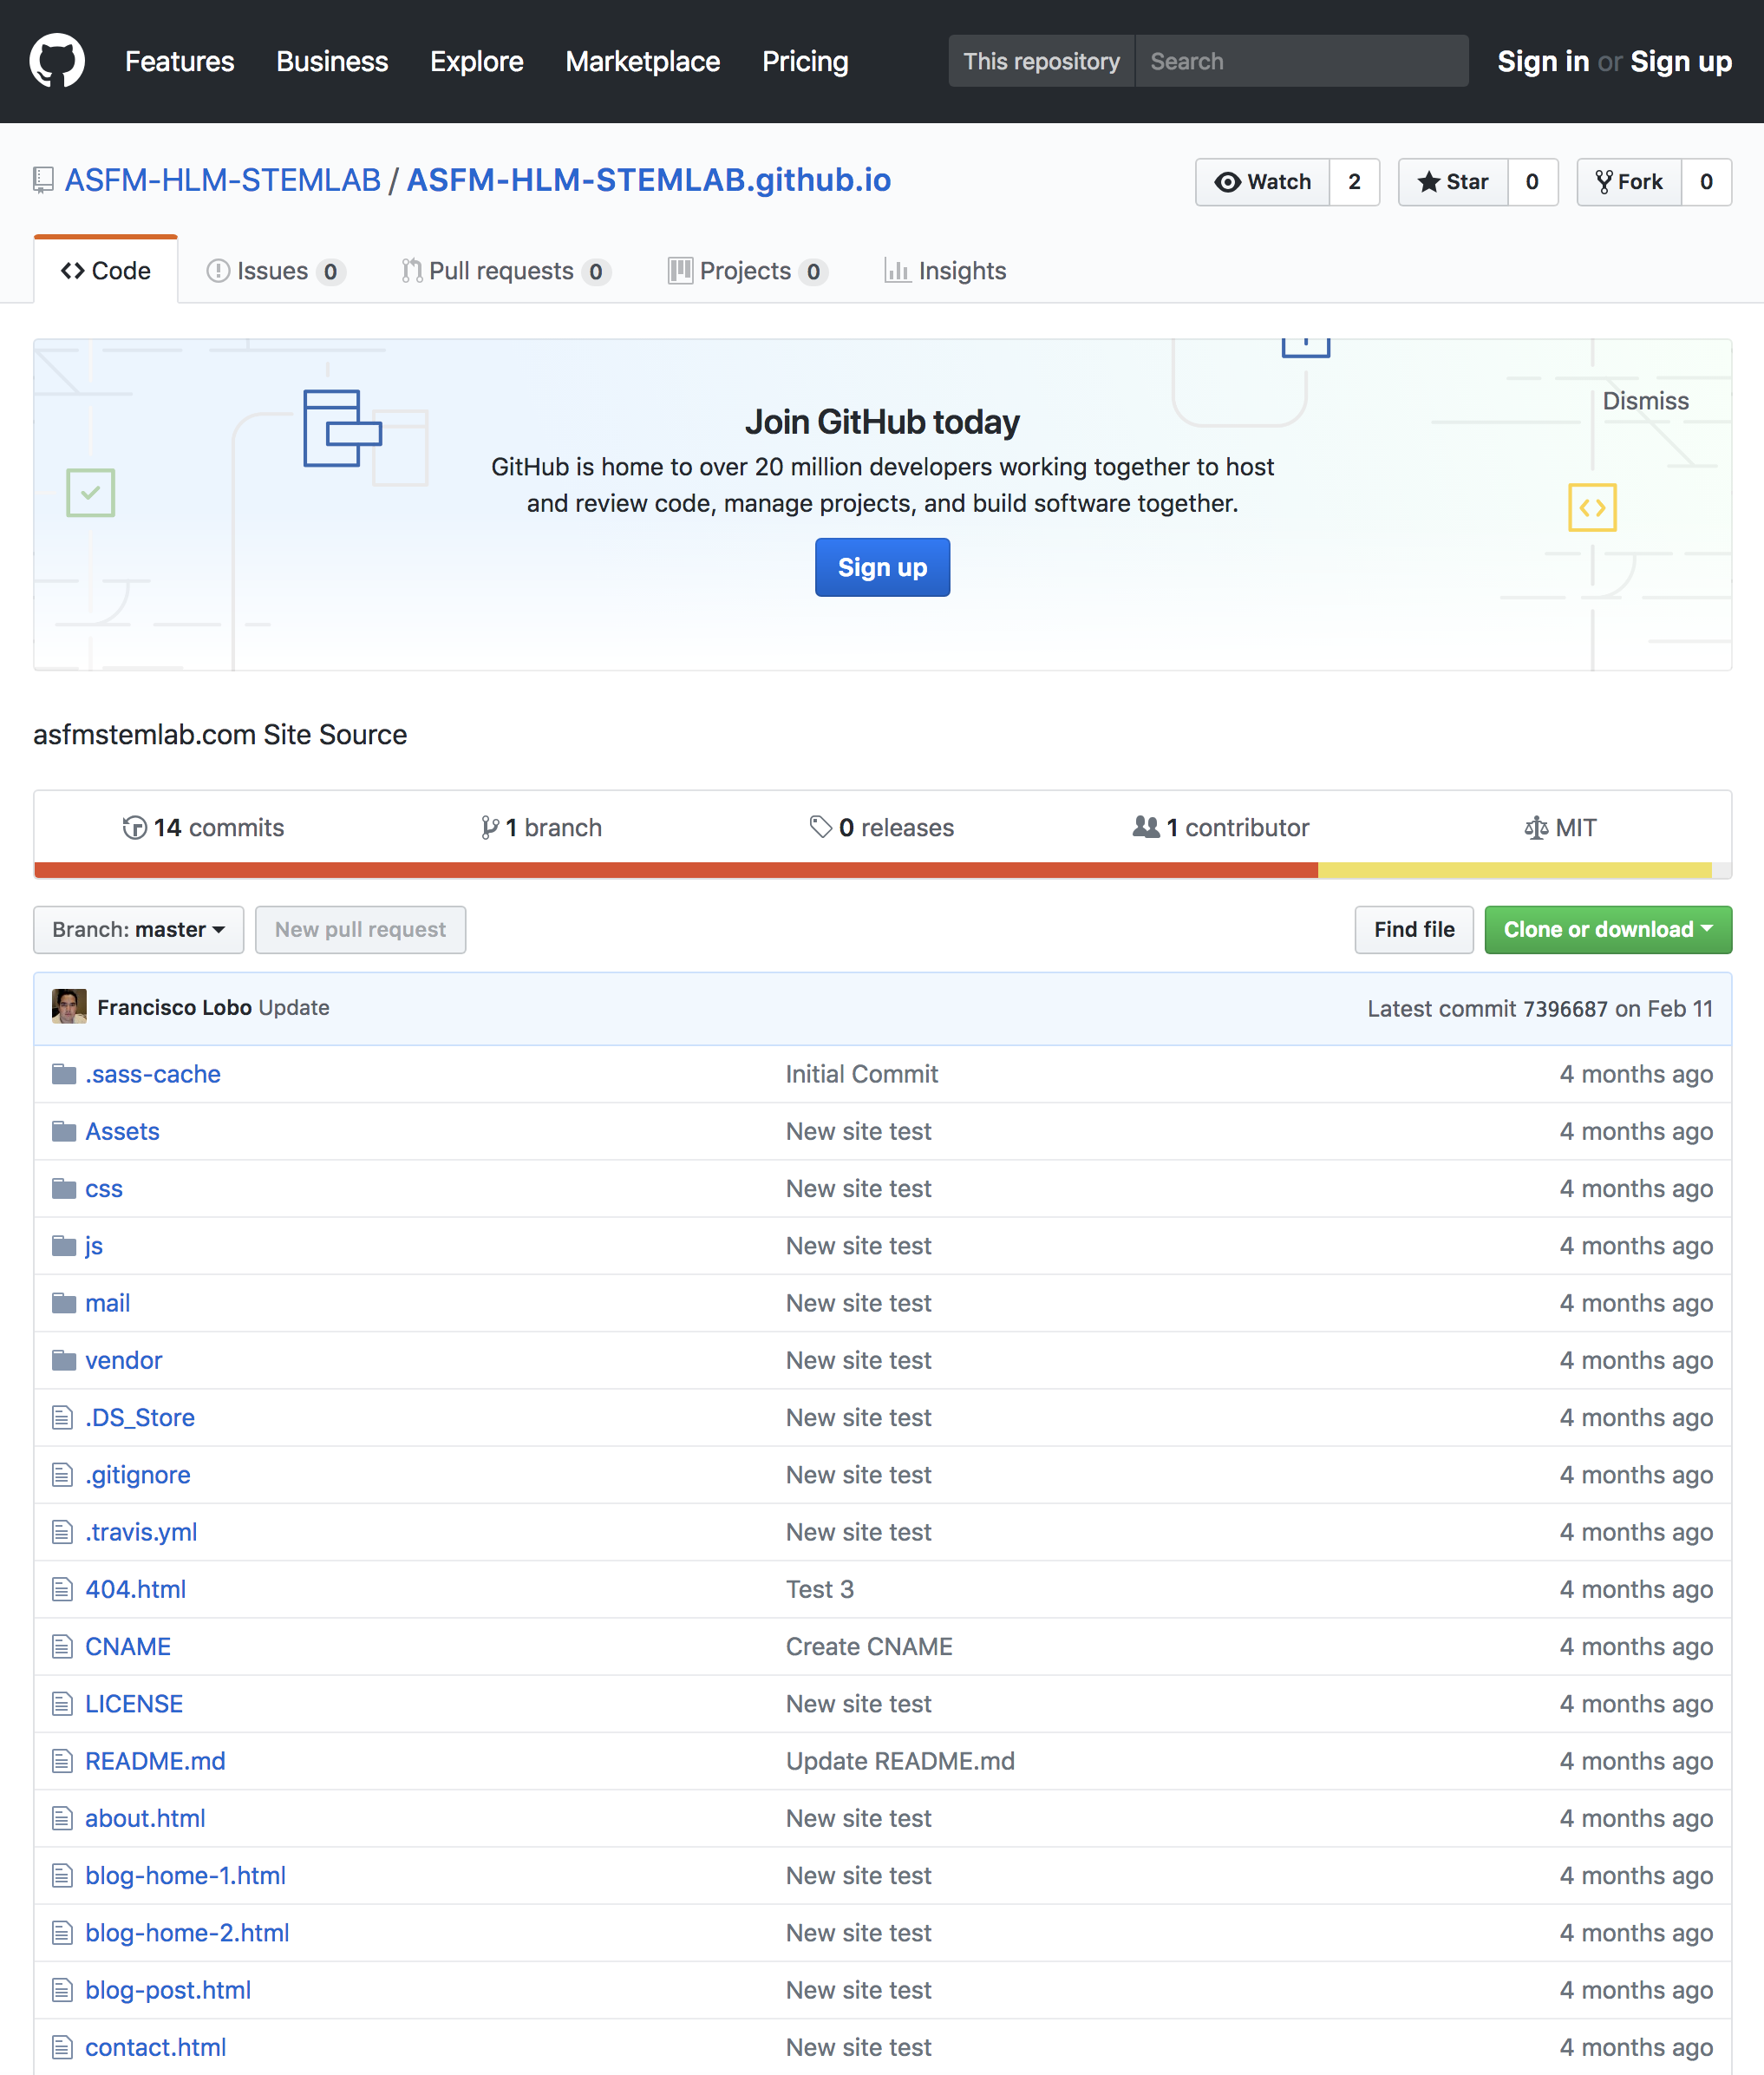The image size is (1764, 2075).
Task: Open the ASFM-HLM-STEMLAB.github.io repository link
Action: coord(648,180)
